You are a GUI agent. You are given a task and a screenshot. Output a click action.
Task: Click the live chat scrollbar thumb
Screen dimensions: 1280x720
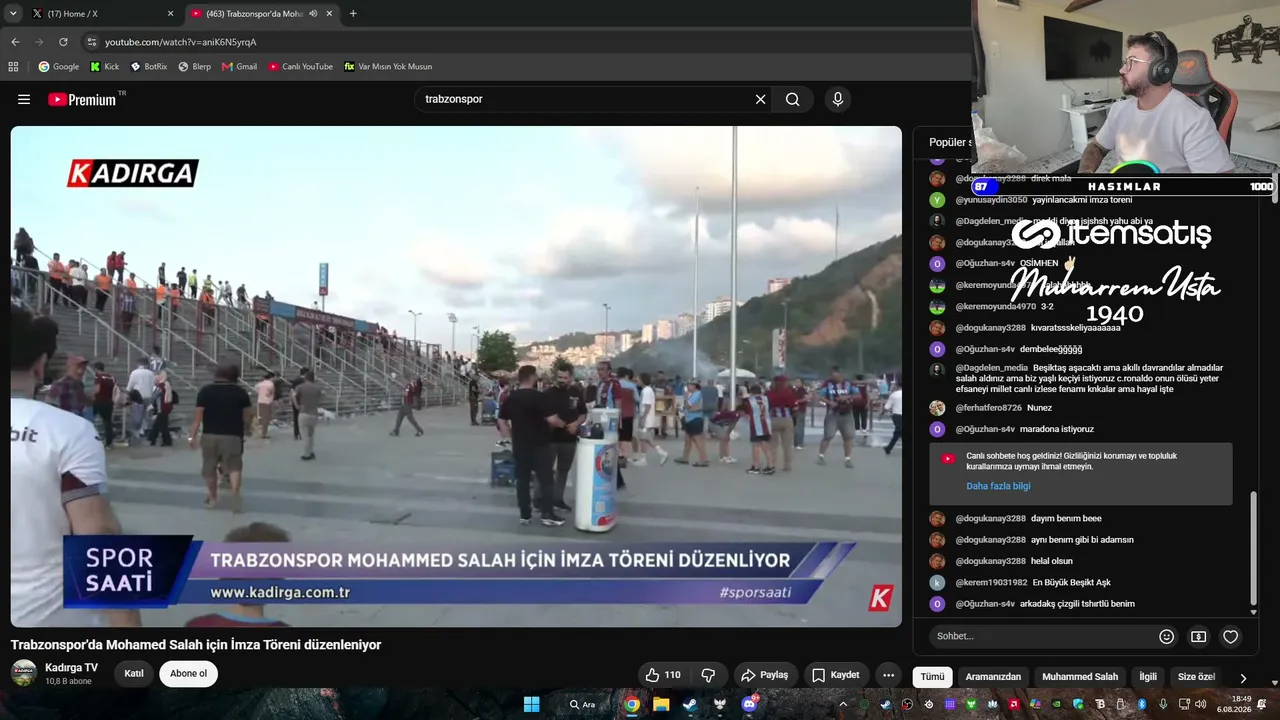point(1254,548)
